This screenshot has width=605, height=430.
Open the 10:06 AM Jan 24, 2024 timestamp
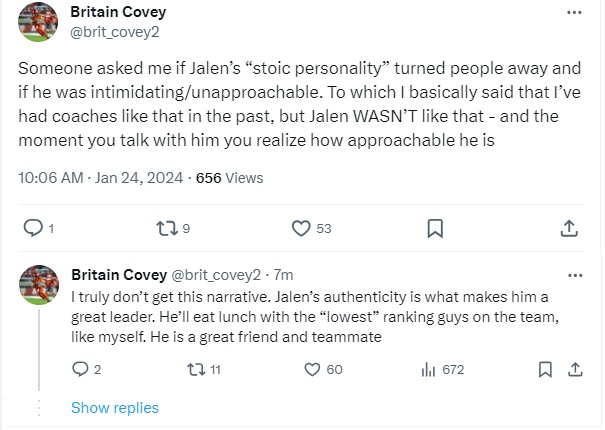[x=101, y=178]
